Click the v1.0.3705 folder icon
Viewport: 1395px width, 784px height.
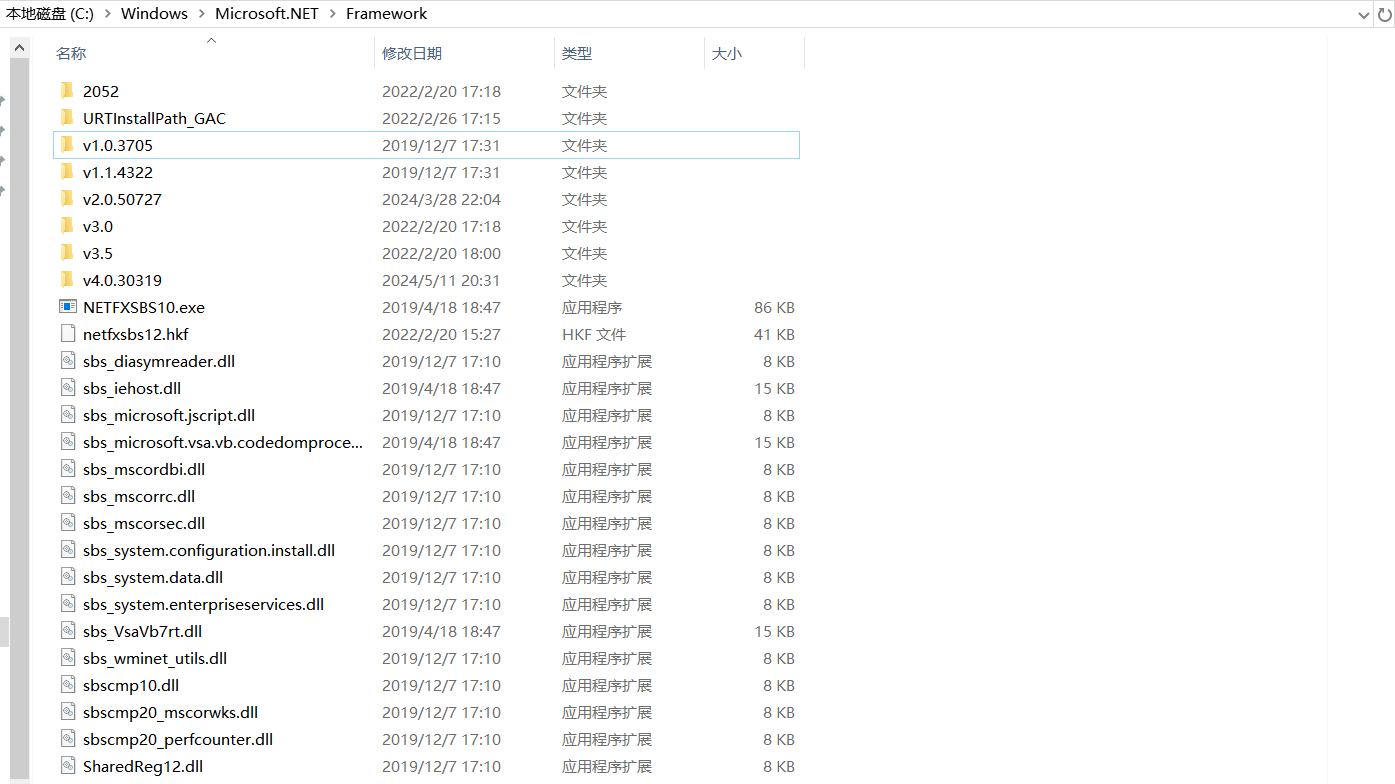tap(67, 145)
